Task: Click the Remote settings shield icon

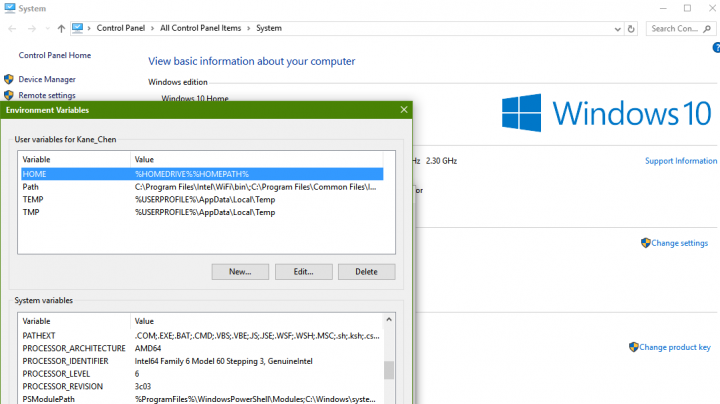Action: [9, 95]
